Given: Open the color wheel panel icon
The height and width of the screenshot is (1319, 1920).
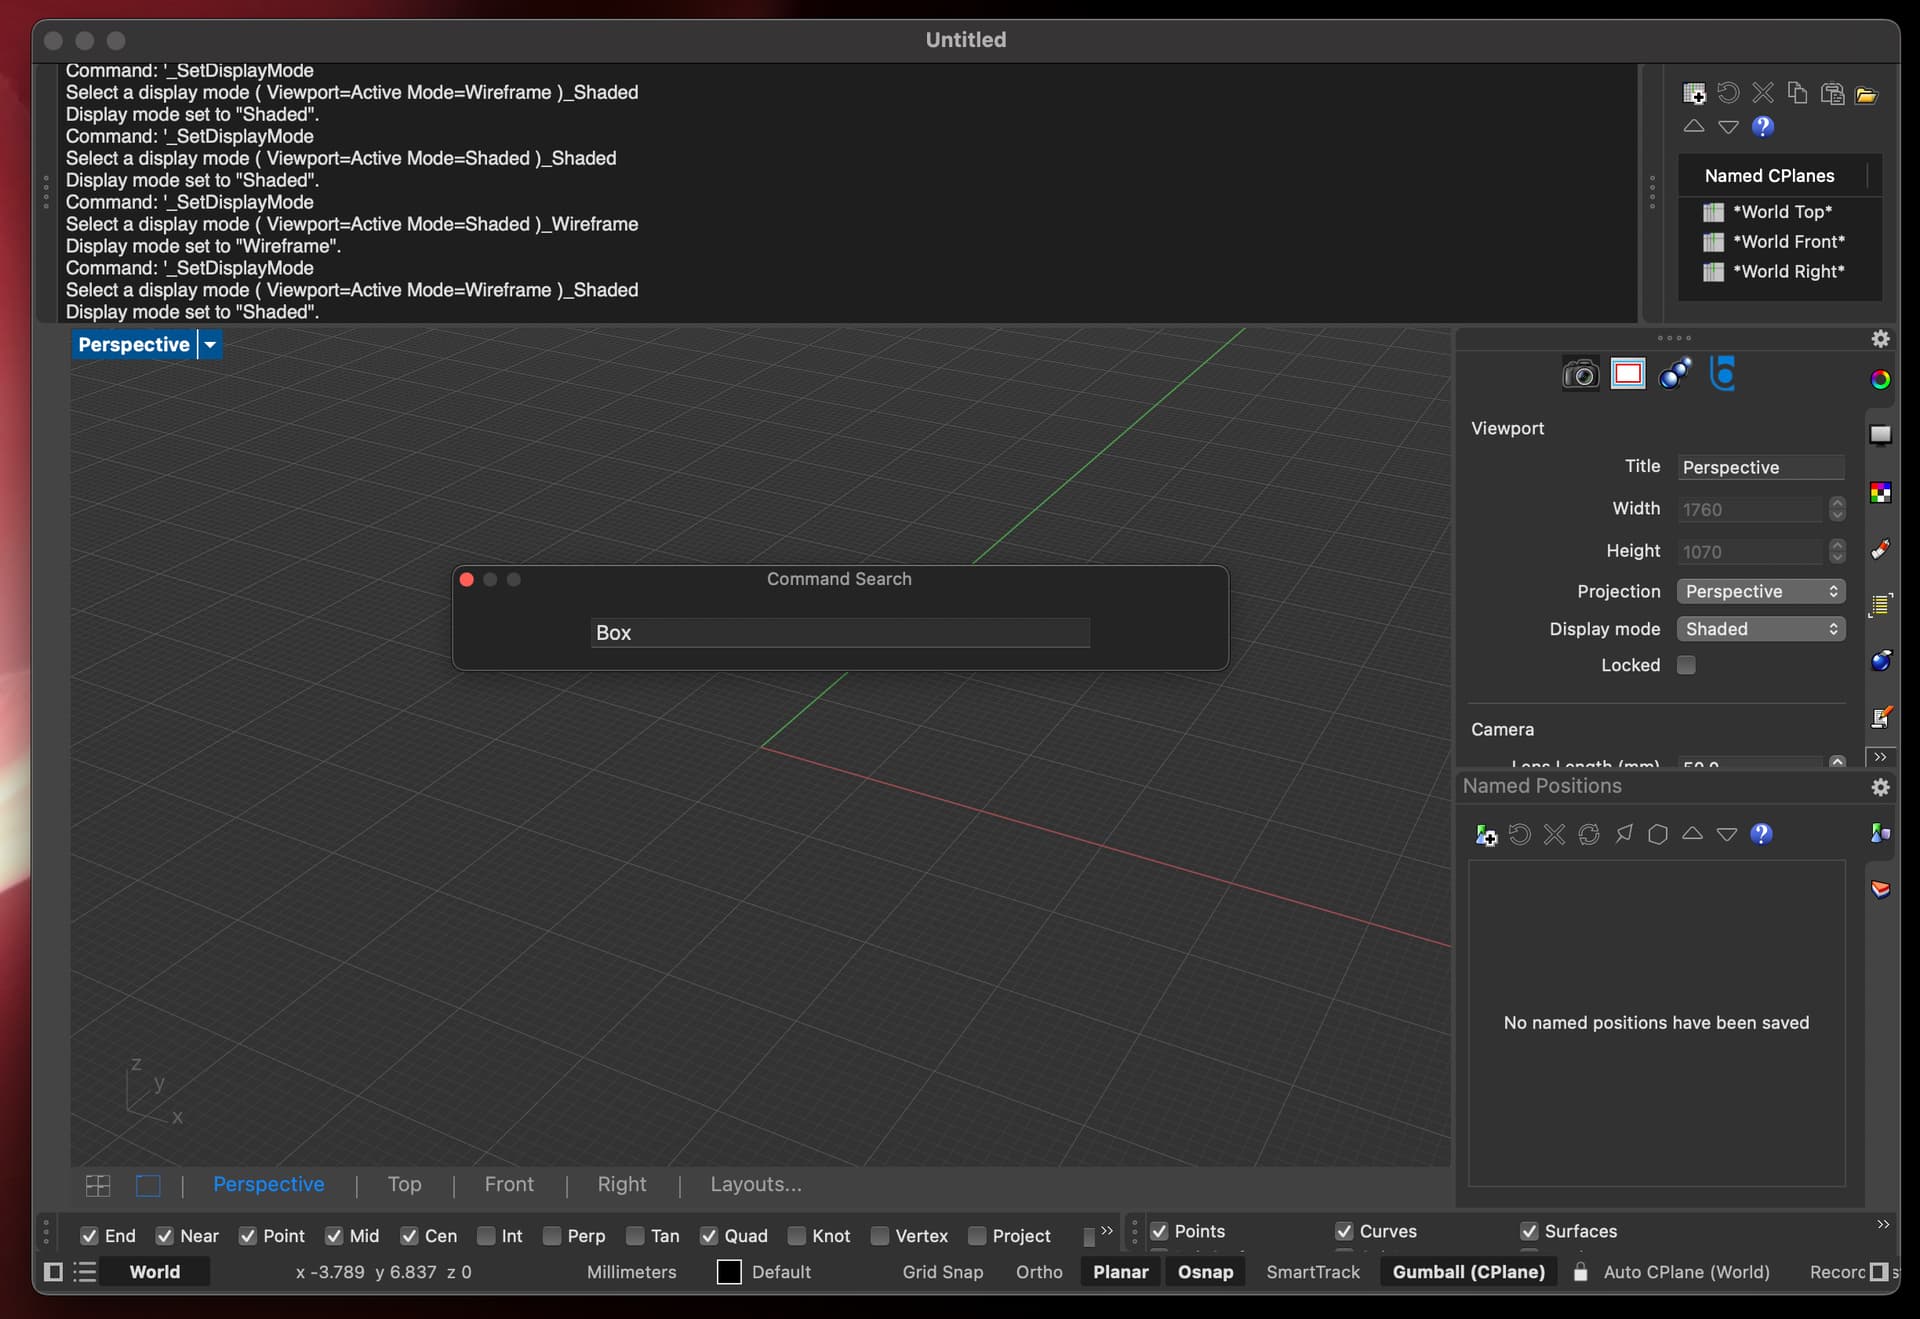Looking at the screenshot, I should 1880,379.
